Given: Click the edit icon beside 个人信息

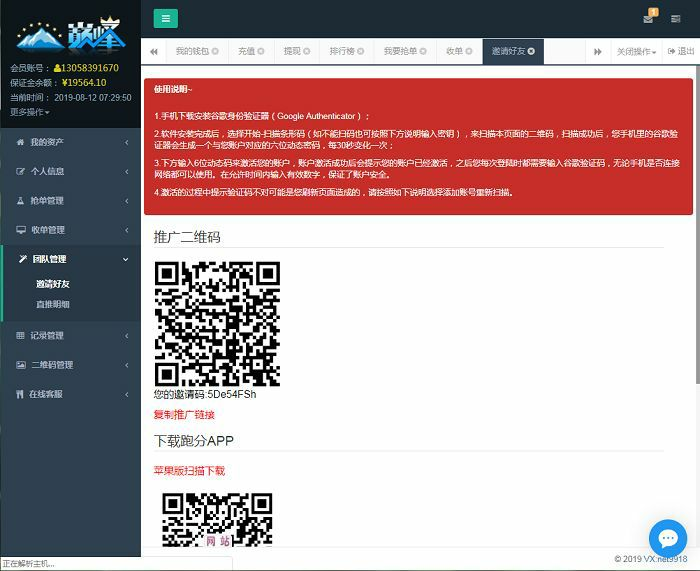Looking at the screenshot, I should (x=20, y=171).
